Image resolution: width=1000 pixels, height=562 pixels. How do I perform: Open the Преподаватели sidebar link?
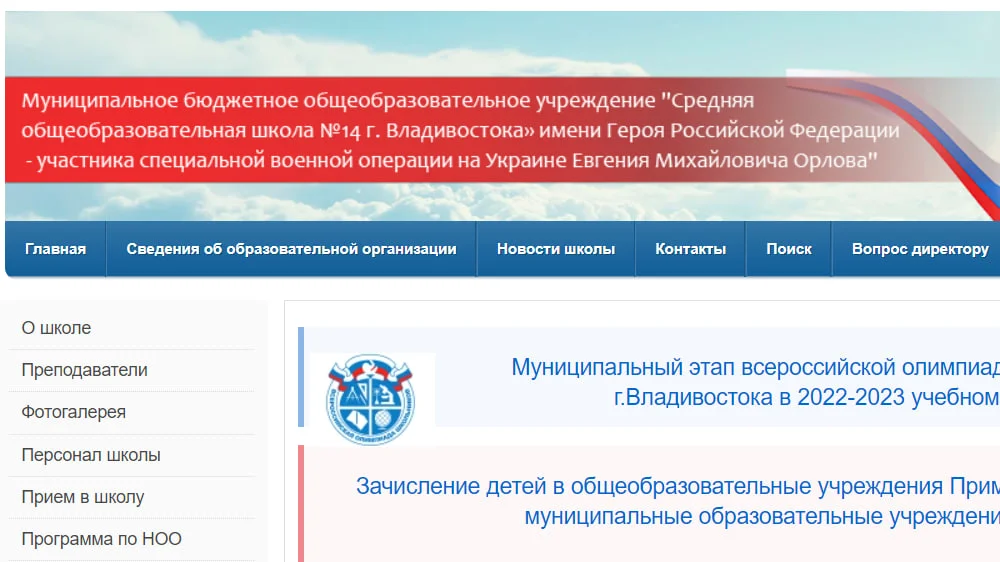84,370
